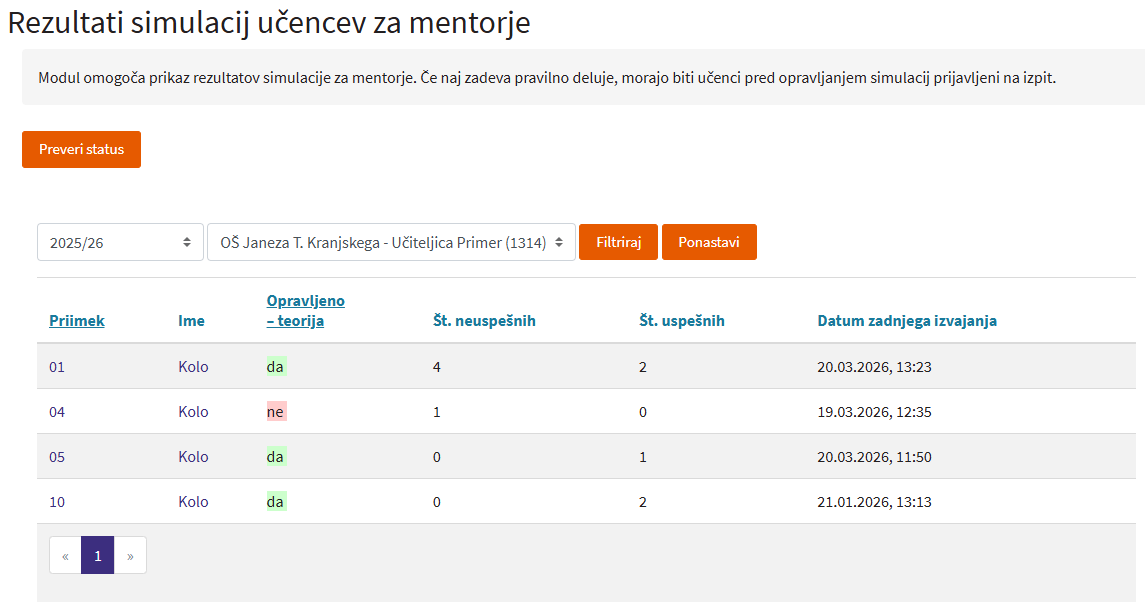Click the Preveri status button
Image resolution: width=1145 pixels, height=615 pixels.
pos(81,149)
